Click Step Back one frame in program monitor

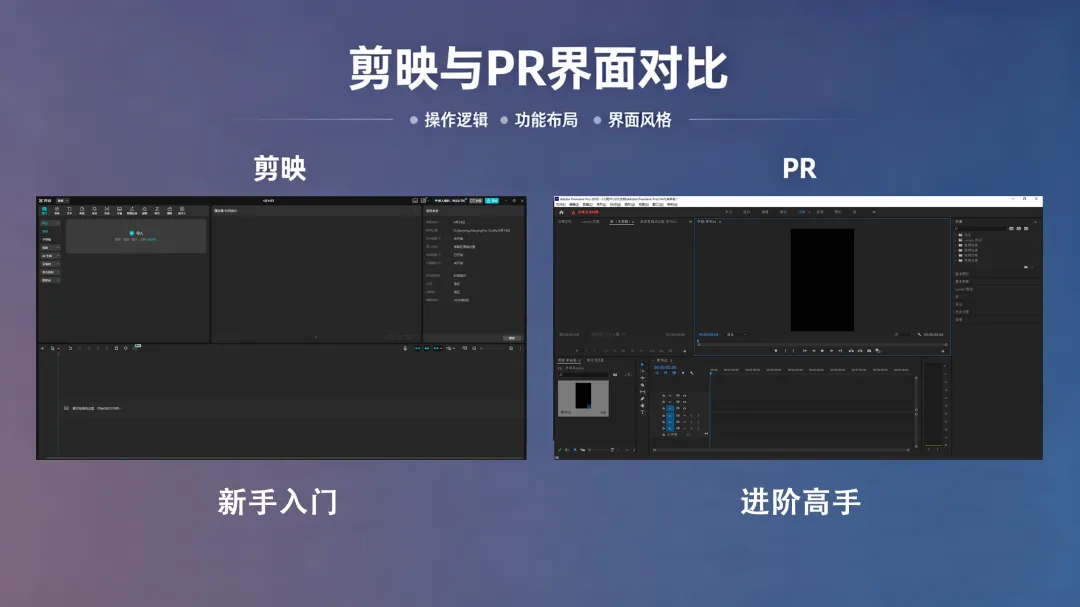click(814, 351)
